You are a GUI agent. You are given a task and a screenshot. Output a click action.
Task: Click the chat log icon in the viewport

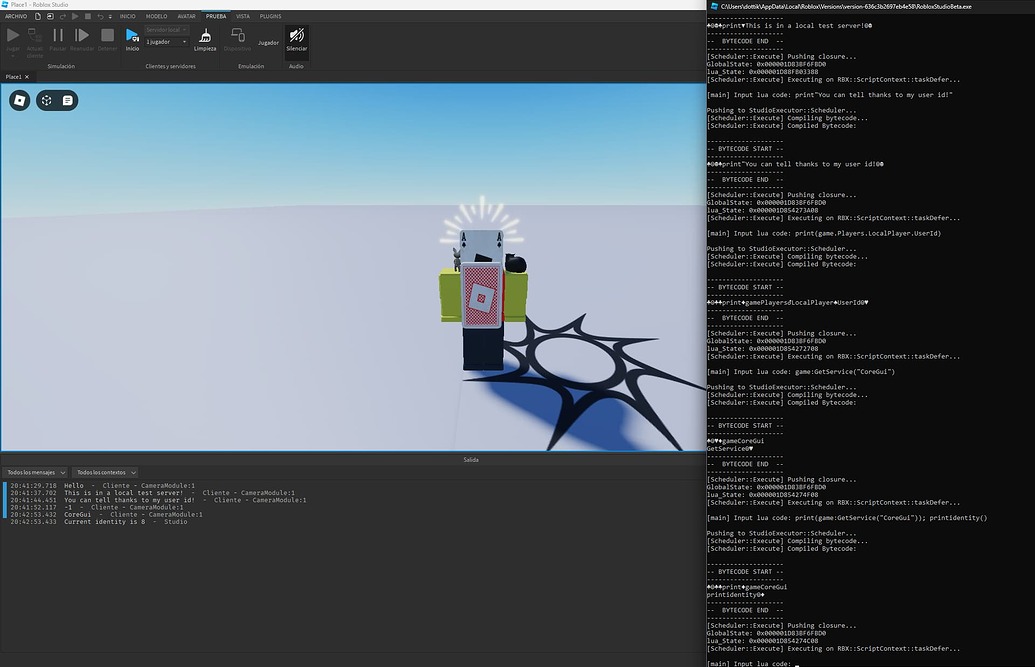(68, 100)
